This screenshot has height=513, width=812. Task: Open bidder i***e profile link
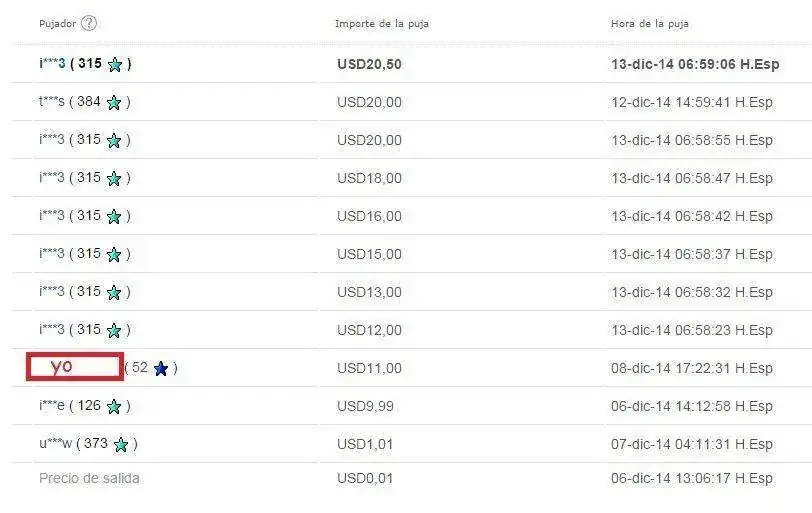pos(51,406)
